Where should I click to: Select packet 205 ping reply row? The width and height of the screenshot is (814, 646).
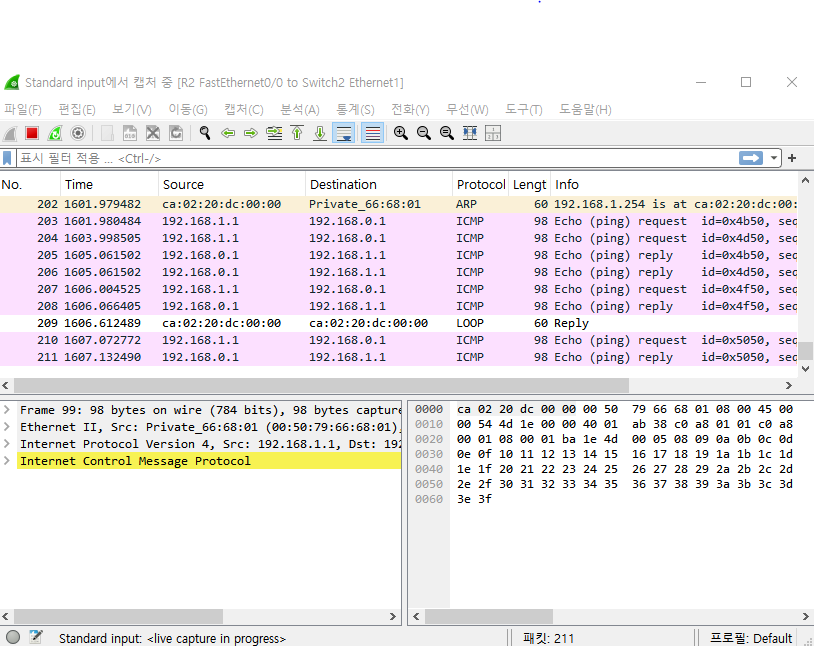[x=399, y=255]
